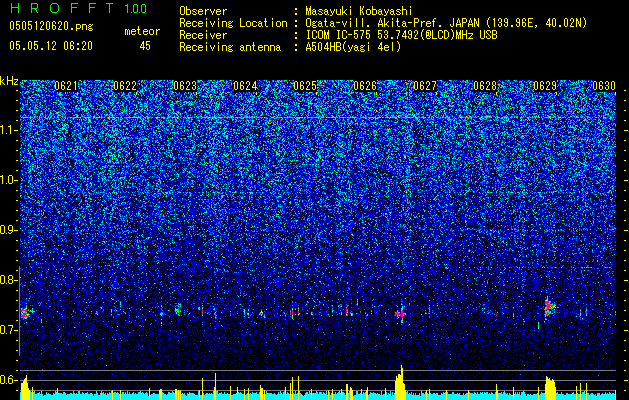629x400 pixels.
Task: Select the observer name Masayuki Kobayashi
Action: 359,11
